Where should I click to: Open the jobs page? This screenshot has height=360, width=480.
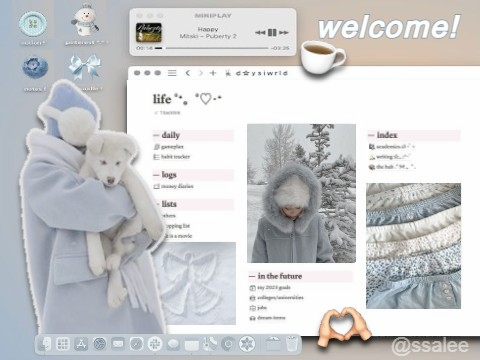coord(258,308)
